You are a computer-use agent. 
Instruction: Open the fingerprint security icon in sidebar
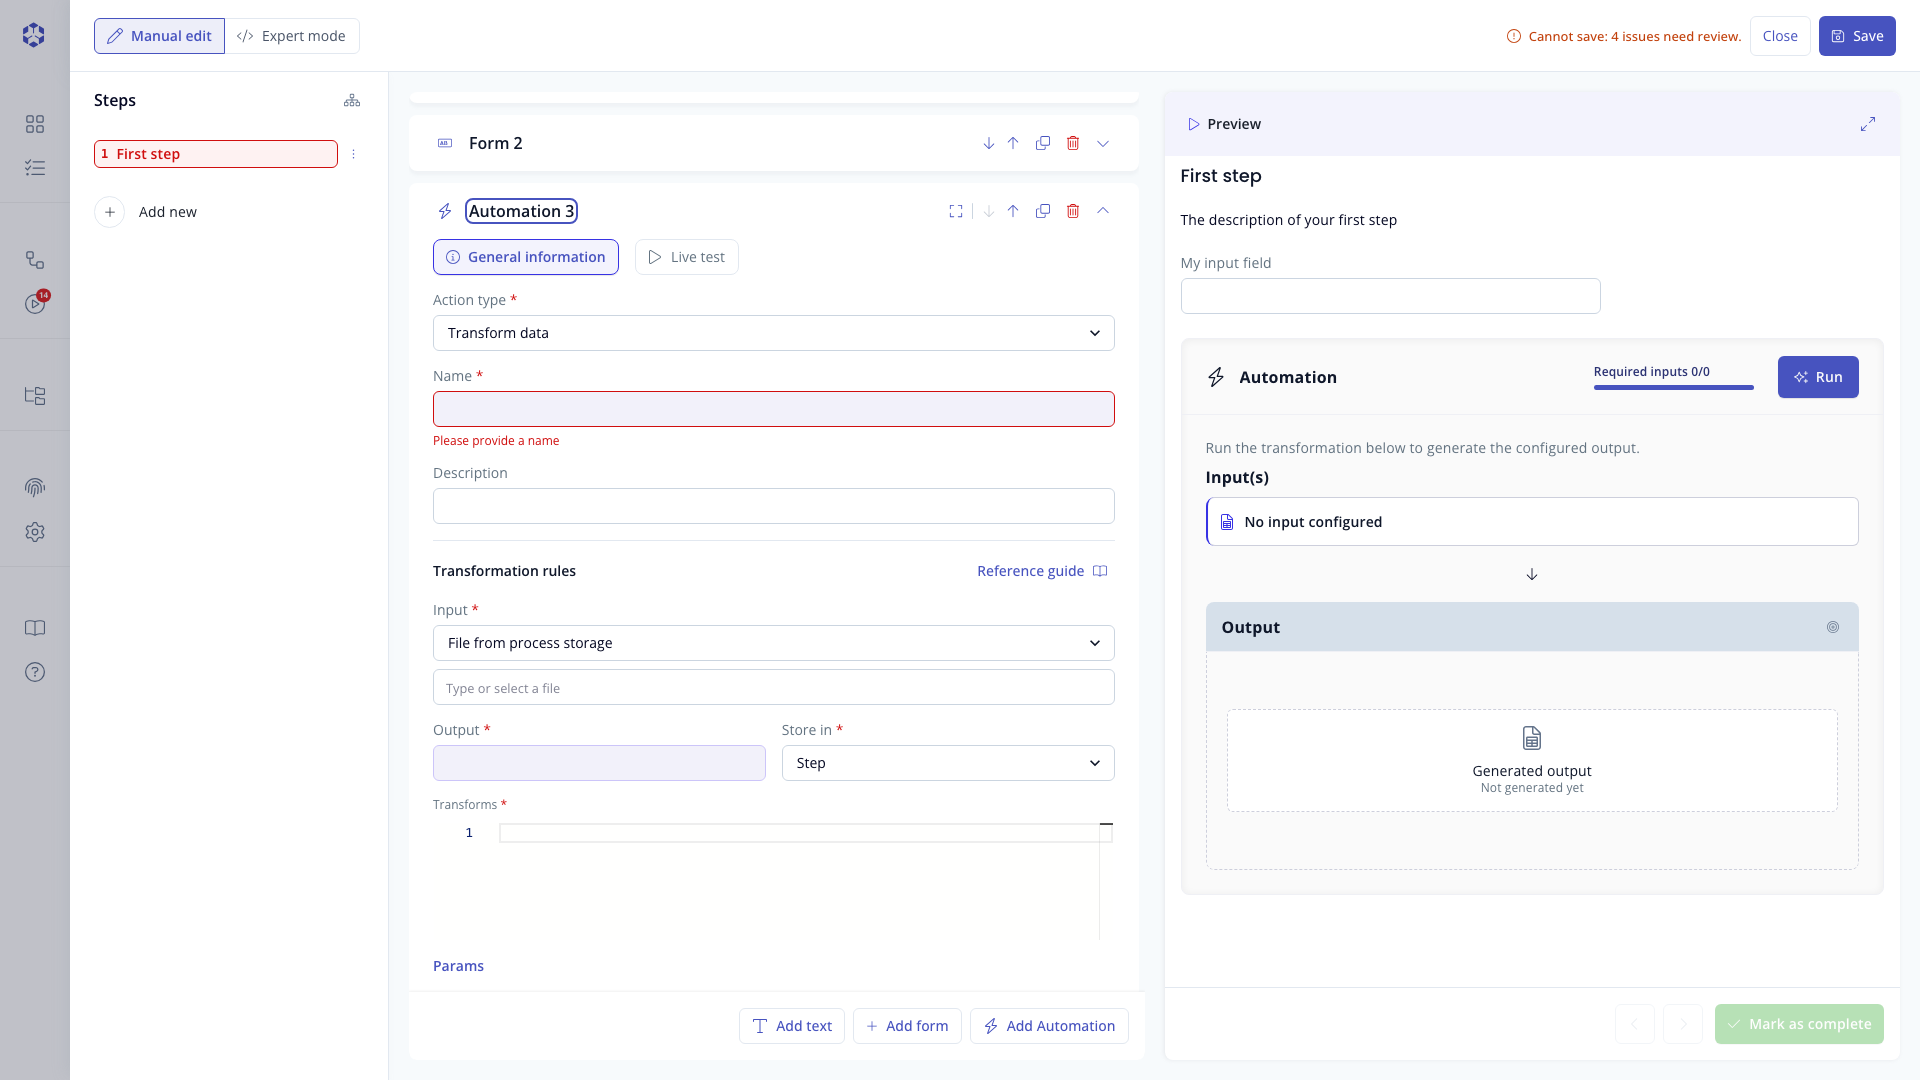click(35, 488)
